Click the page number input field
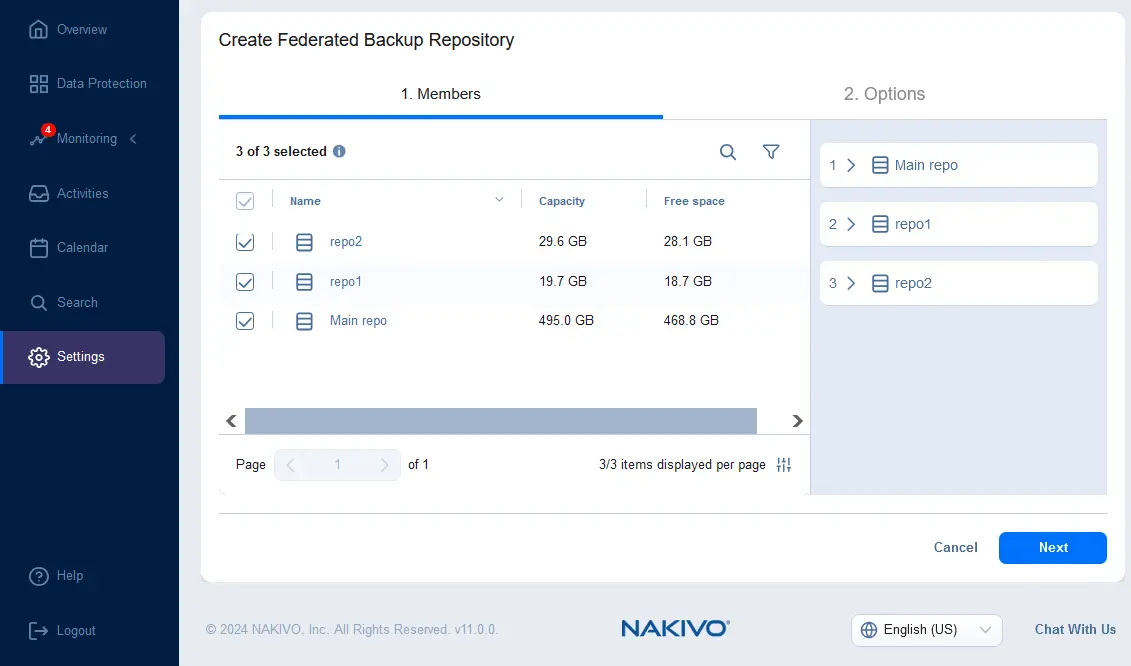The width and height of the screenshot is (1131, 666). click(x=337, y=465)
